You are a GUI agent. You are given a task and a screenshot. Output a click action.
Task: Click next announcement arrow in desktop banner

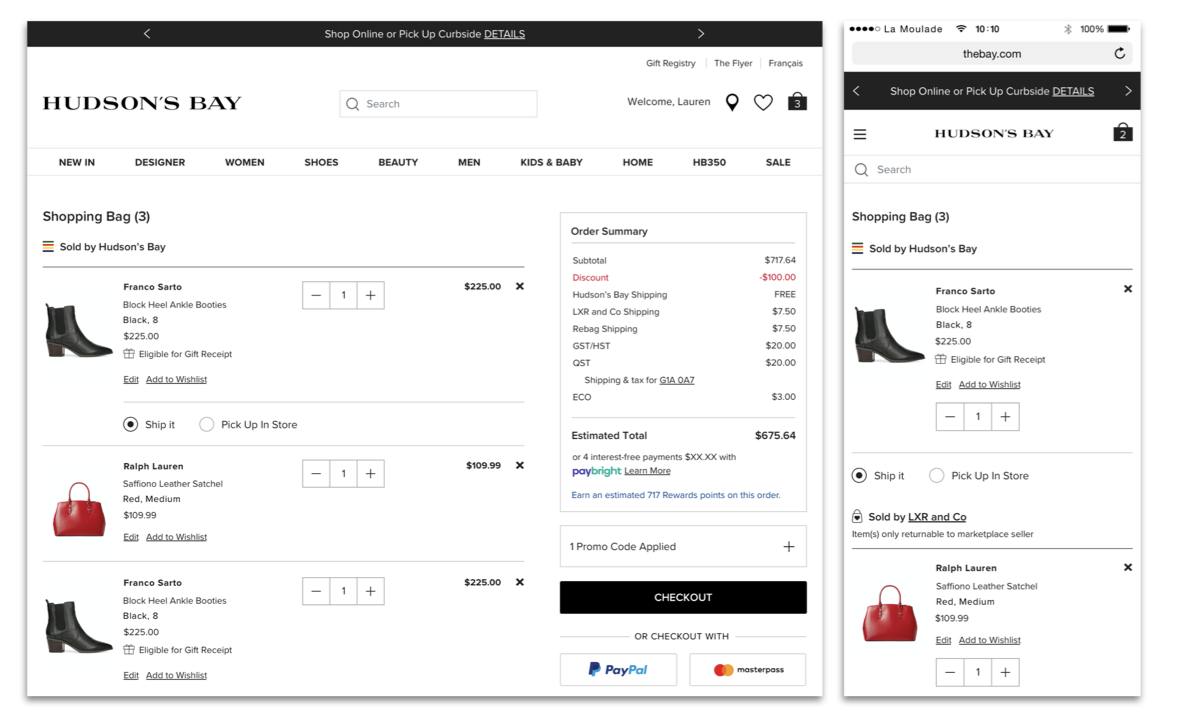tap(700, 33)
